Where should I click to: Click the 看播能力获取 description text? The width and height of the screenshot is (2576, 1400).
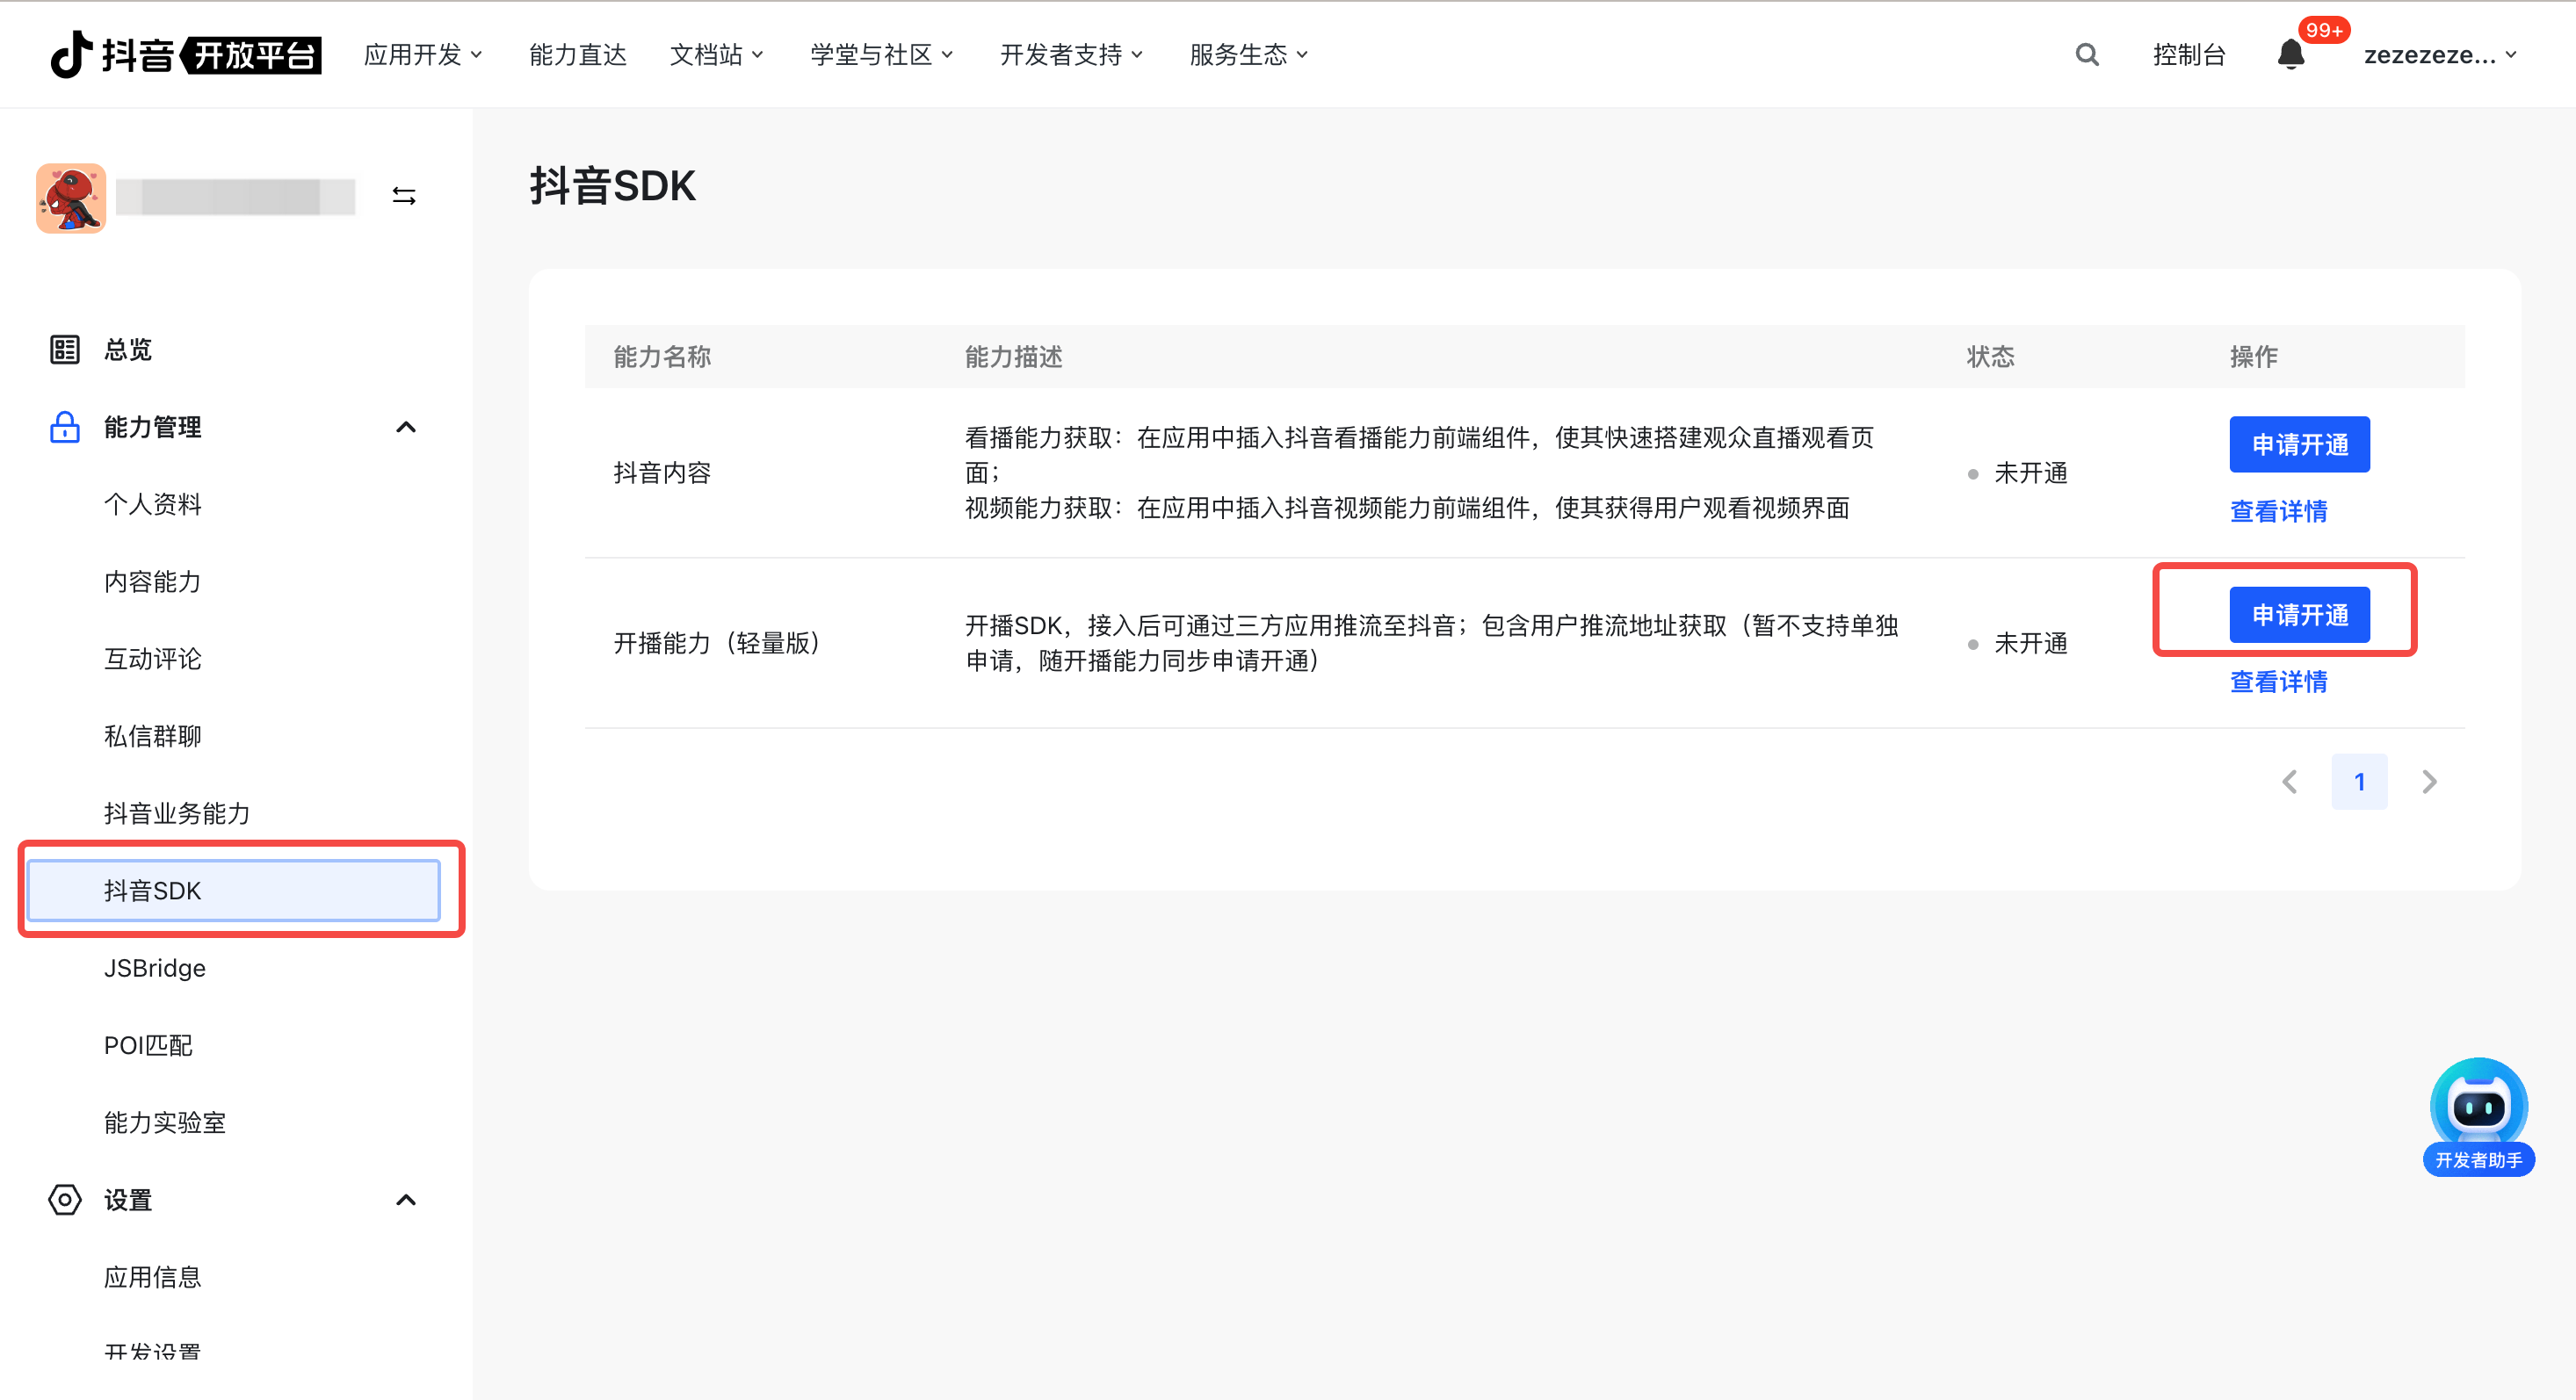point(1419,472)
